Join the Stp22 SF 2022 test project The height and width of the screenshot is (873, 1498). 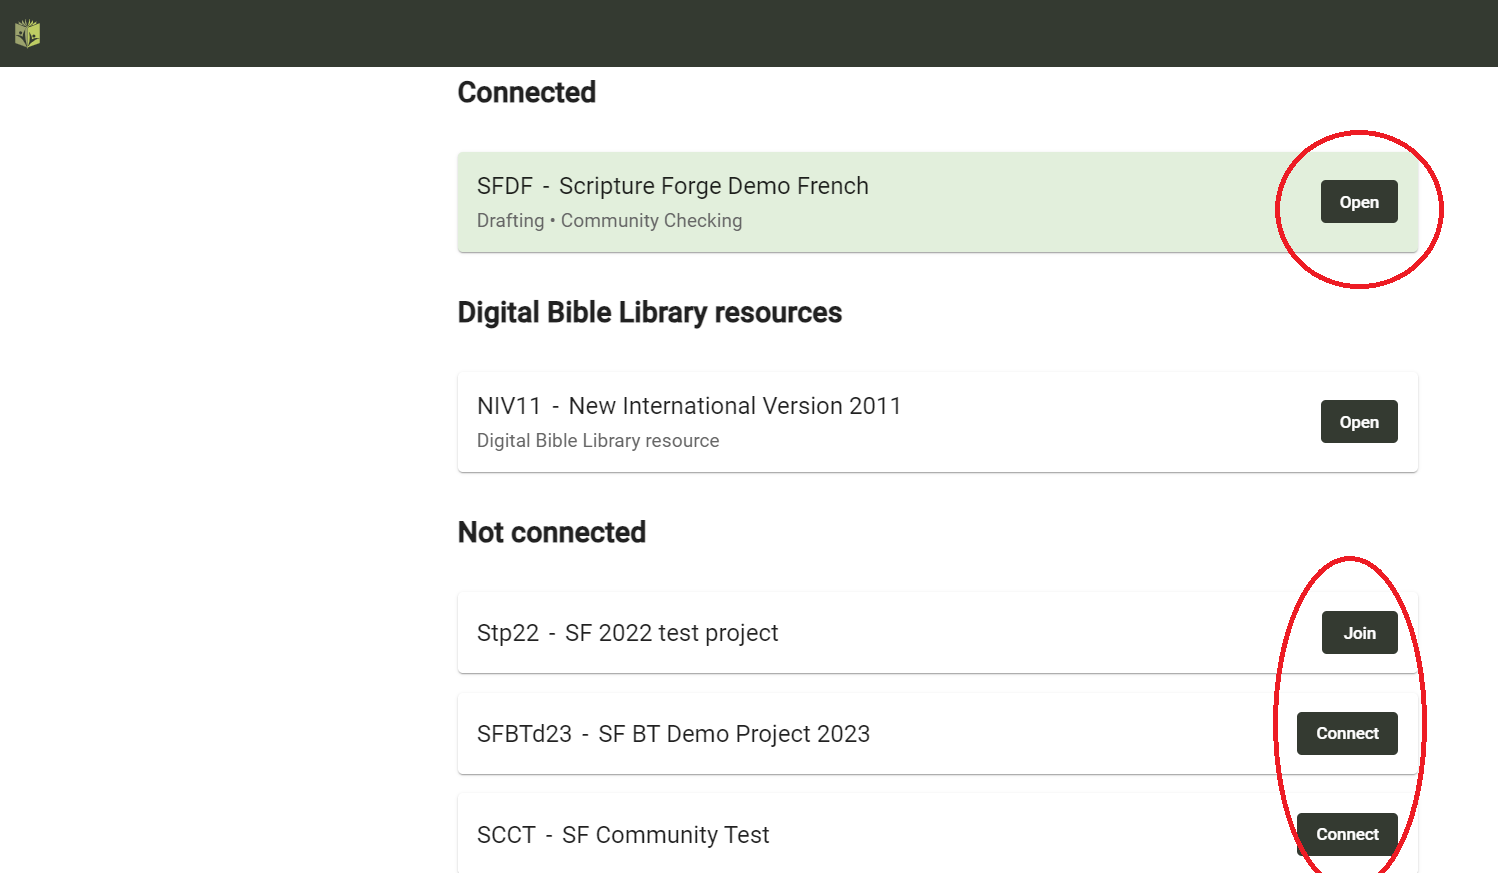pos(1359,633)
